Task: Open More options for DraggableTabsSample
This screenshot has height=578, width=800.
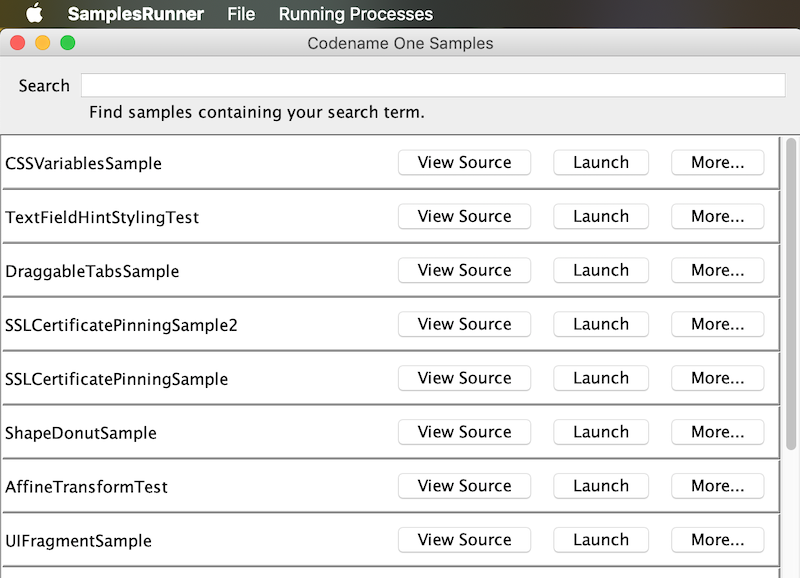Action: tap(717, 270)
